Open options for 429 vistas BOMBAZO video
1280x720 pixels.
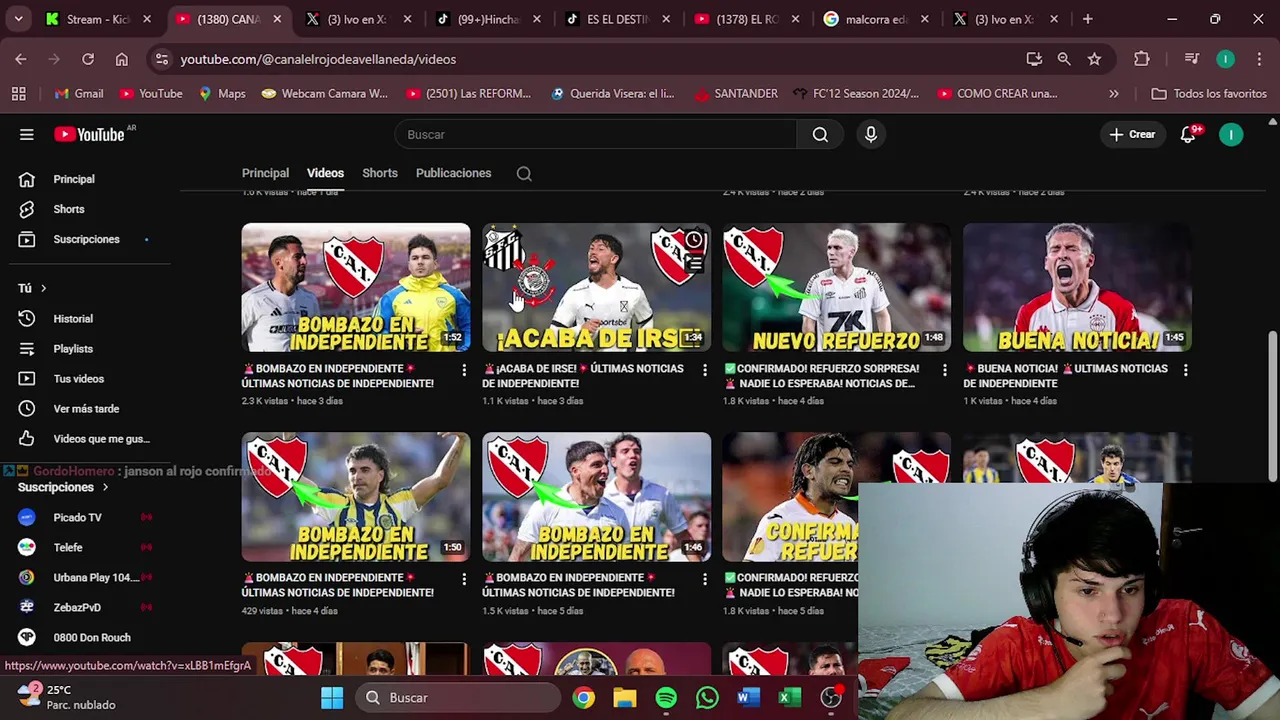click(464, 579)
